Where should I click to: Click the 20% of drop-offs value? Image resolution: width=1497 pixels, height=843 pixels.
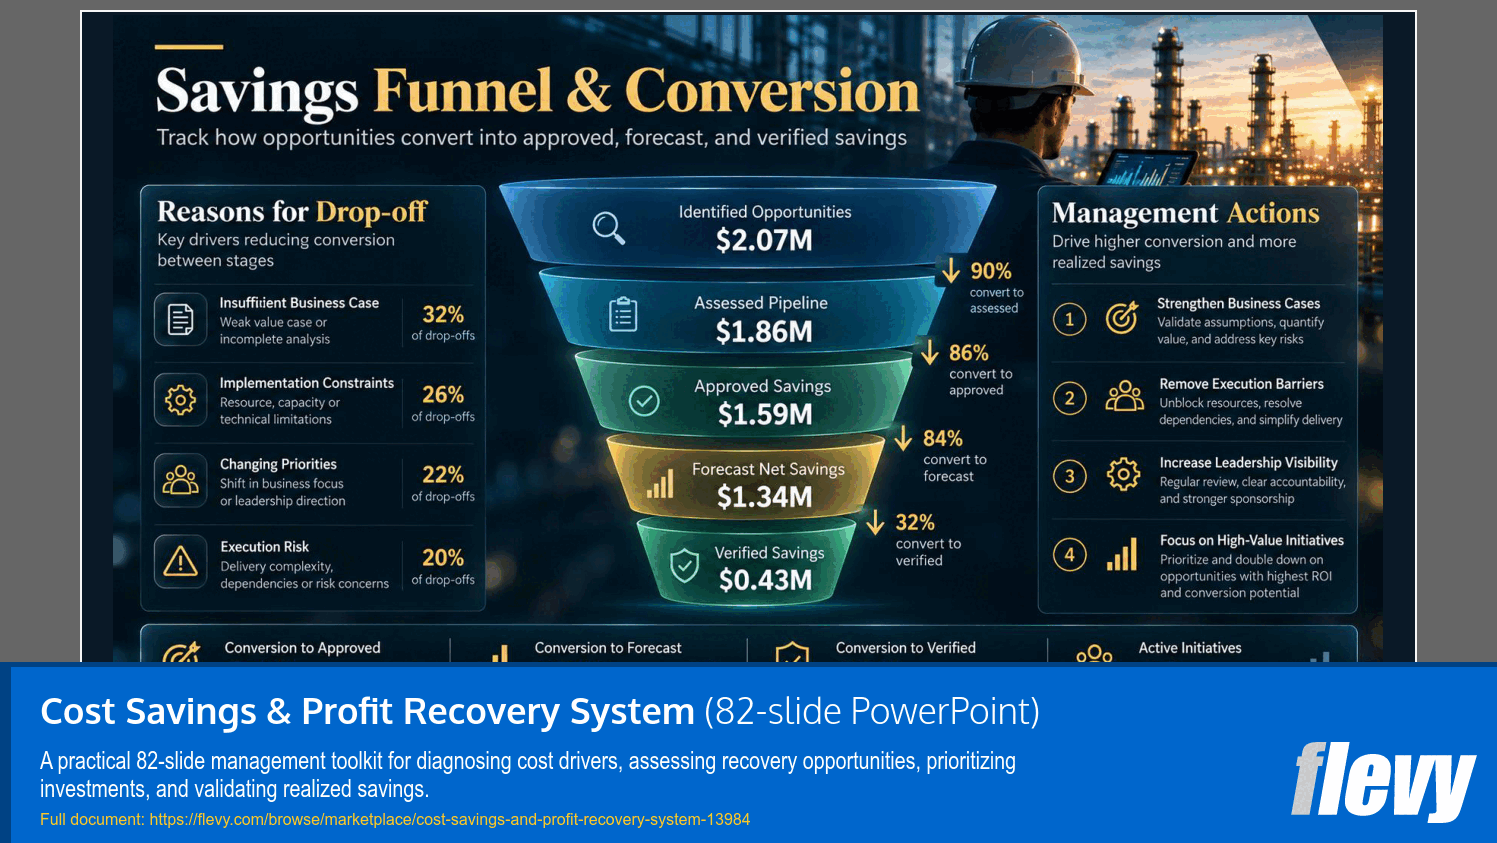pos(443,557)
